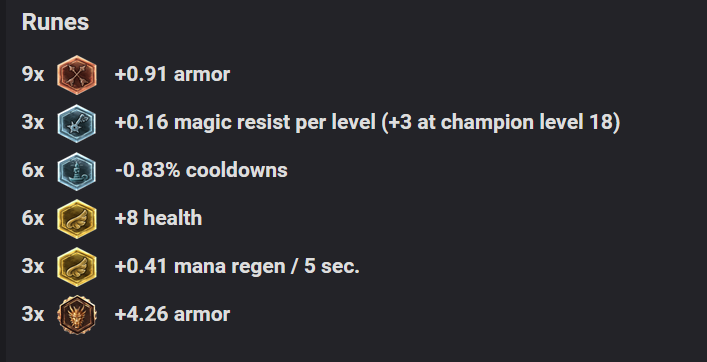Click the -0.83% cooldowns description
The height and width of the screenshot is (362, 707).
[x=202, y=170]
